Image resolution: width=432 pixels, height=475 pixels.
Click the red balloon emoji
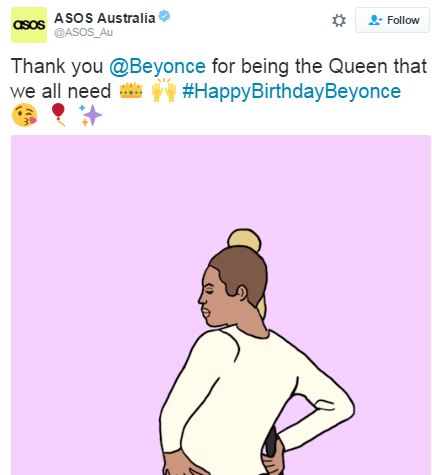pyautogui.click(x=59, y=114)
